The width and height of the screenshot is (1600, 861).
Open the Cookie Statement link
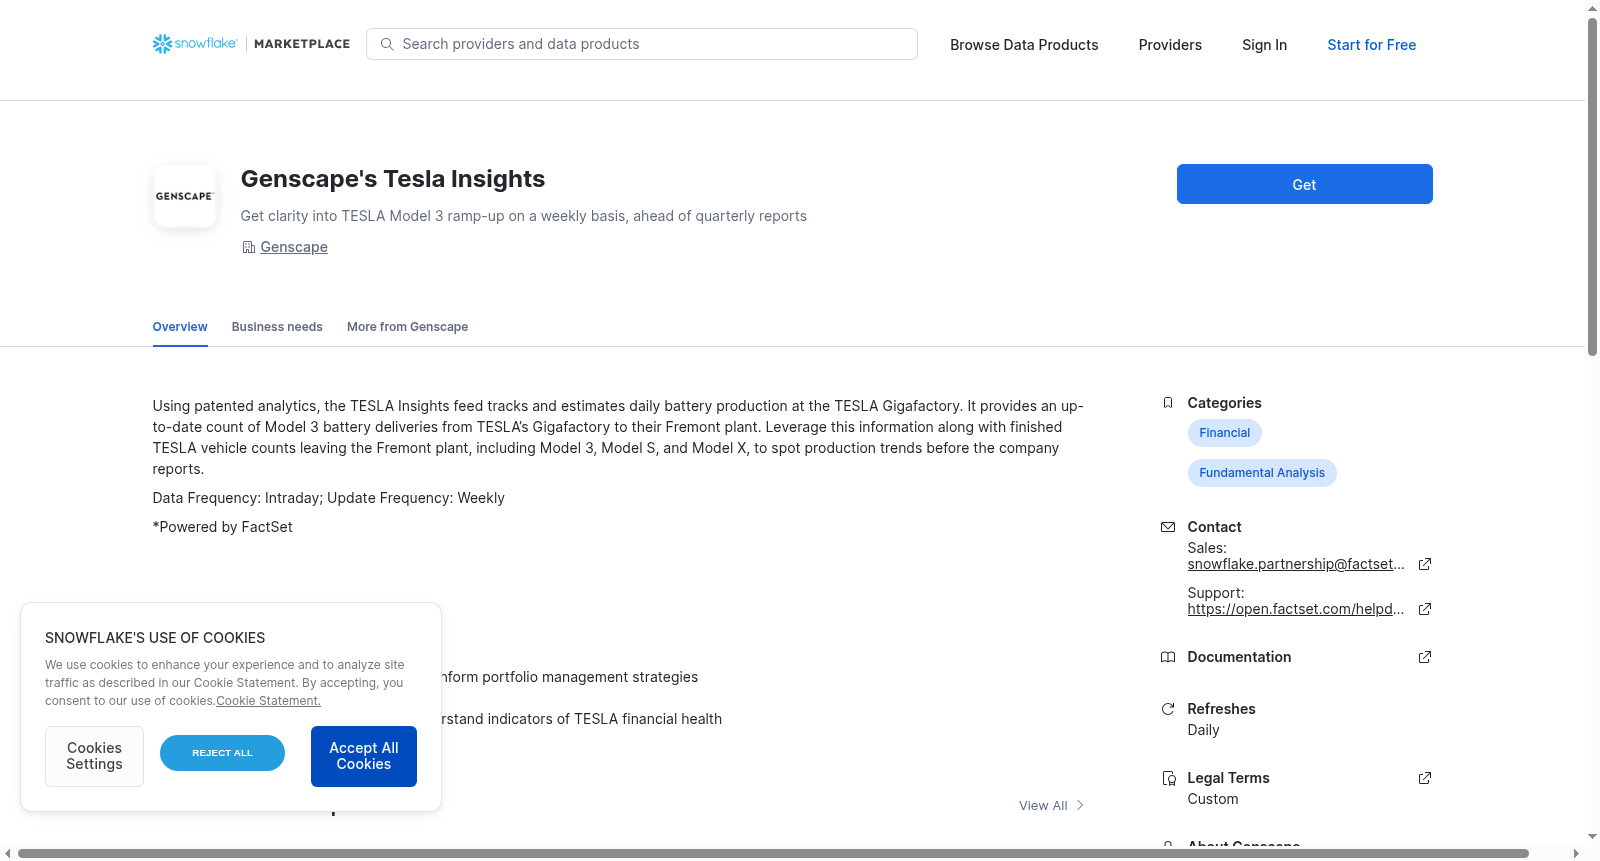[x=268, y=701]
